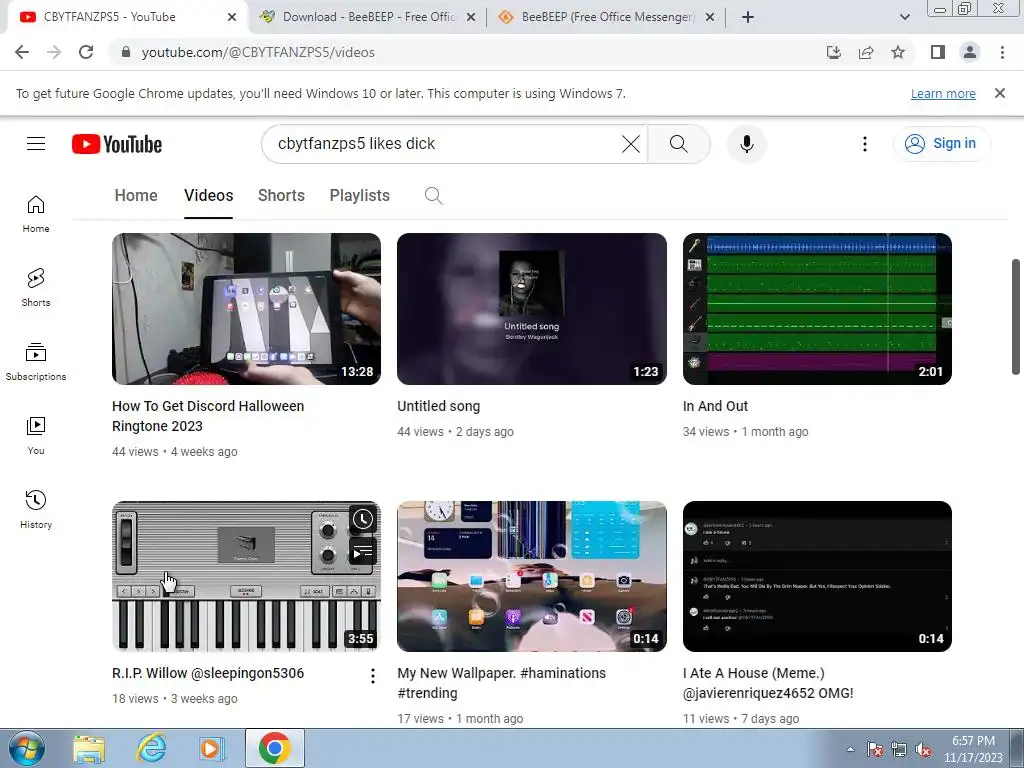This screenshot has height=768, width=1024.
Task: Follow the Learn more link
Action: coord(943,93)
